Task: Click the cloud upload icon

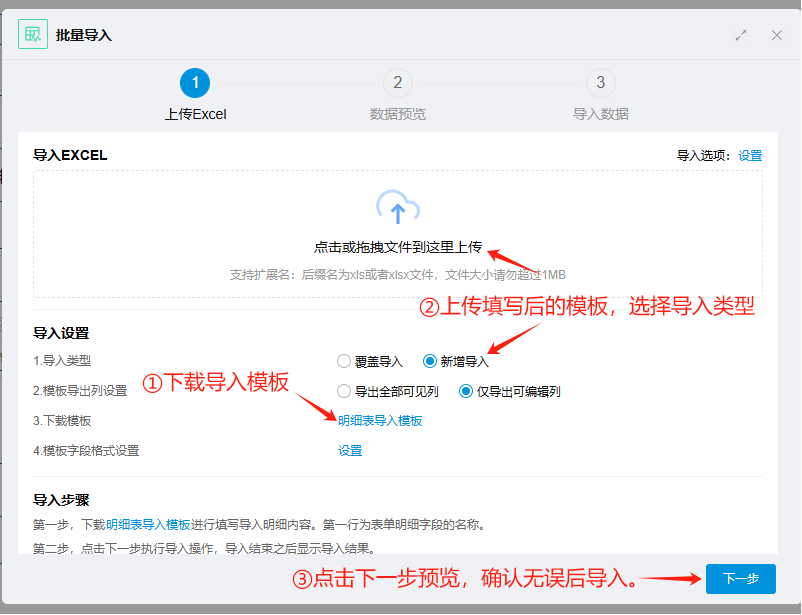Action: pyautogui.click(x=397, y=208)
